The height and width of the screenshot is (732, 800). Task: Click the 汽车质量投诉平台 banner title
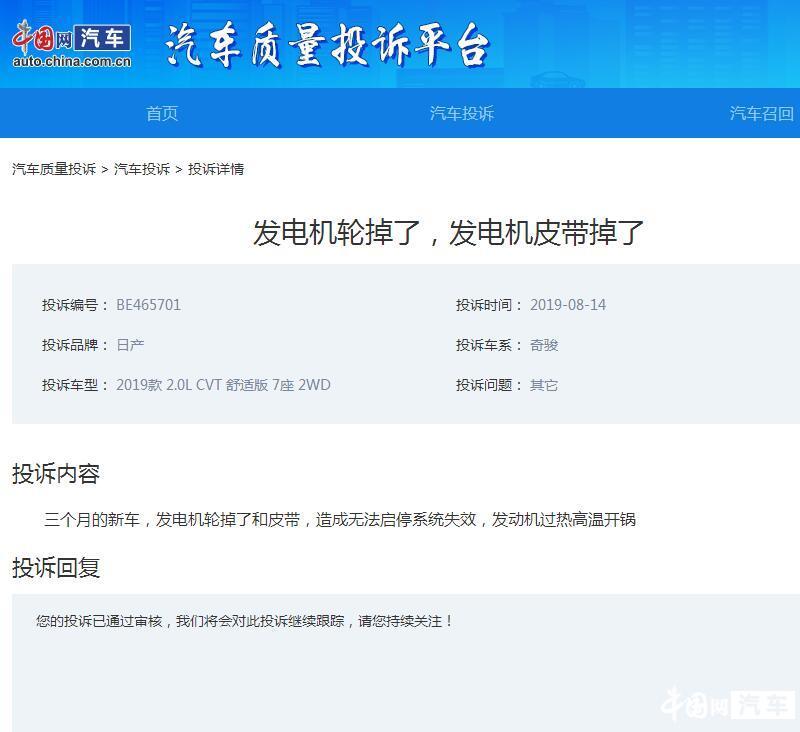327,45
